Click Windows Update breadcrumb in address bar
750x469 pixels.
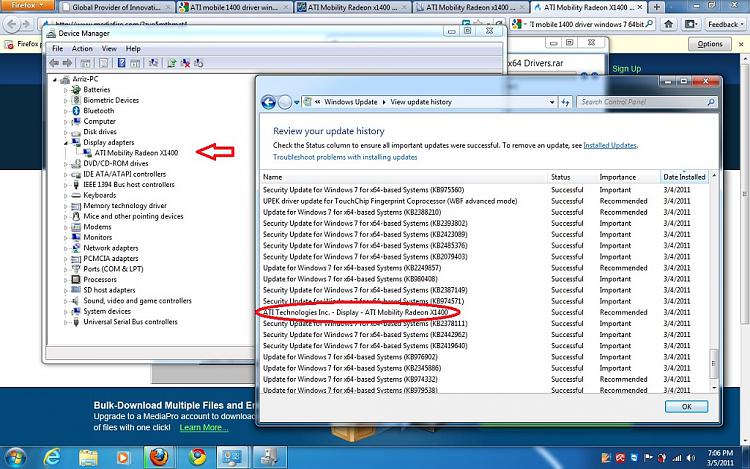tap(351, 102)
